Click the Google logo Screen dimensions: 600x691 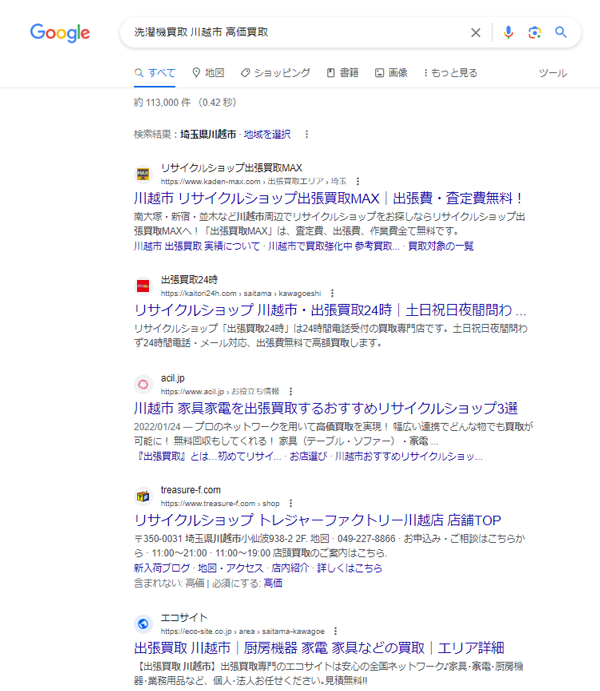click(x=60, y=33)
